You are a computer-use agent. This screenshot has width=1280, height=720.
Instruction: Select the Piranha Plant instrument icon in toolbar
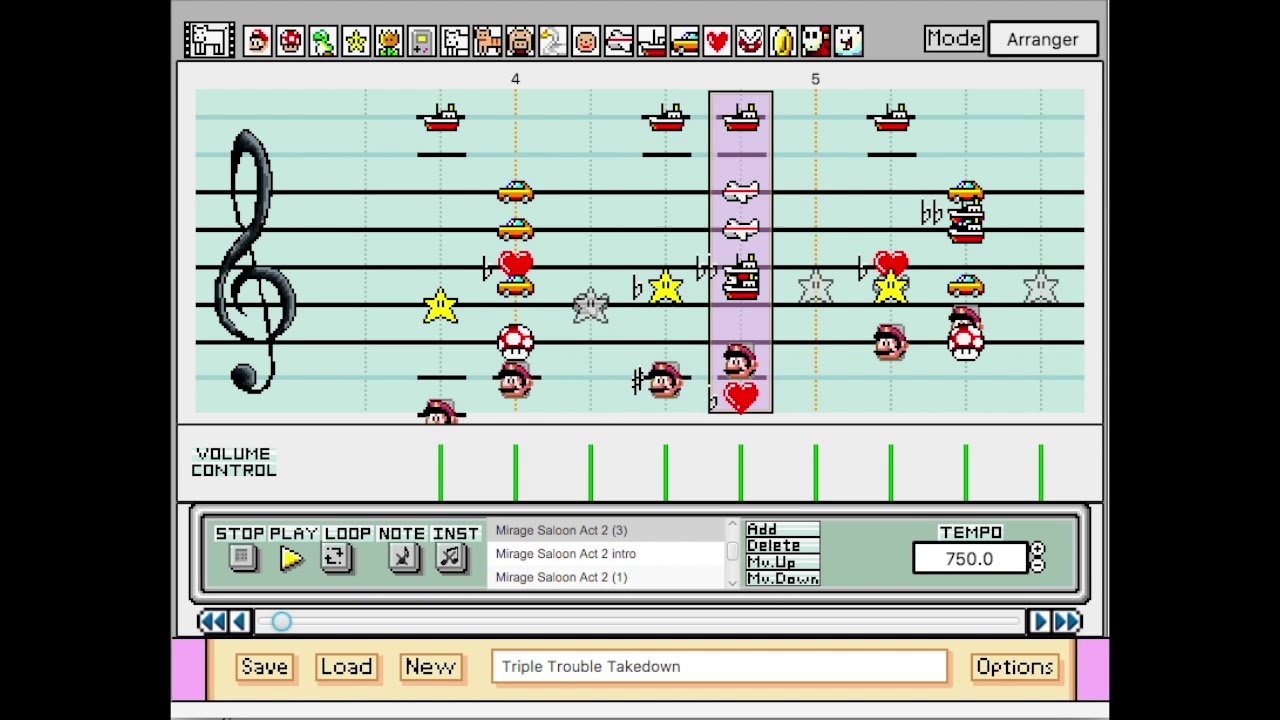750,41
